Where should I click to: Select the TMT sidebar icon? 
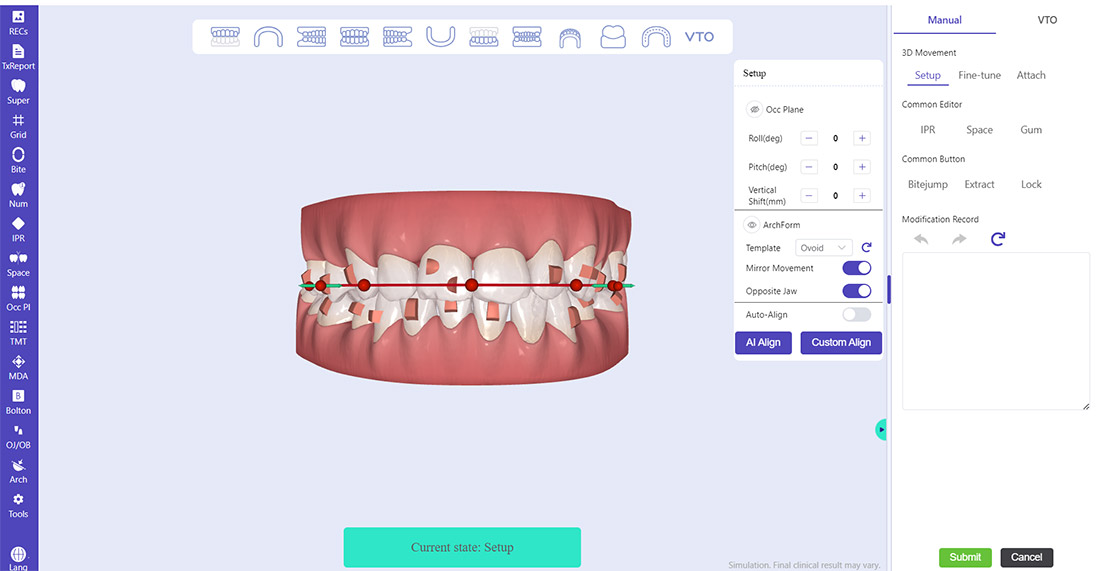point(18,332)
